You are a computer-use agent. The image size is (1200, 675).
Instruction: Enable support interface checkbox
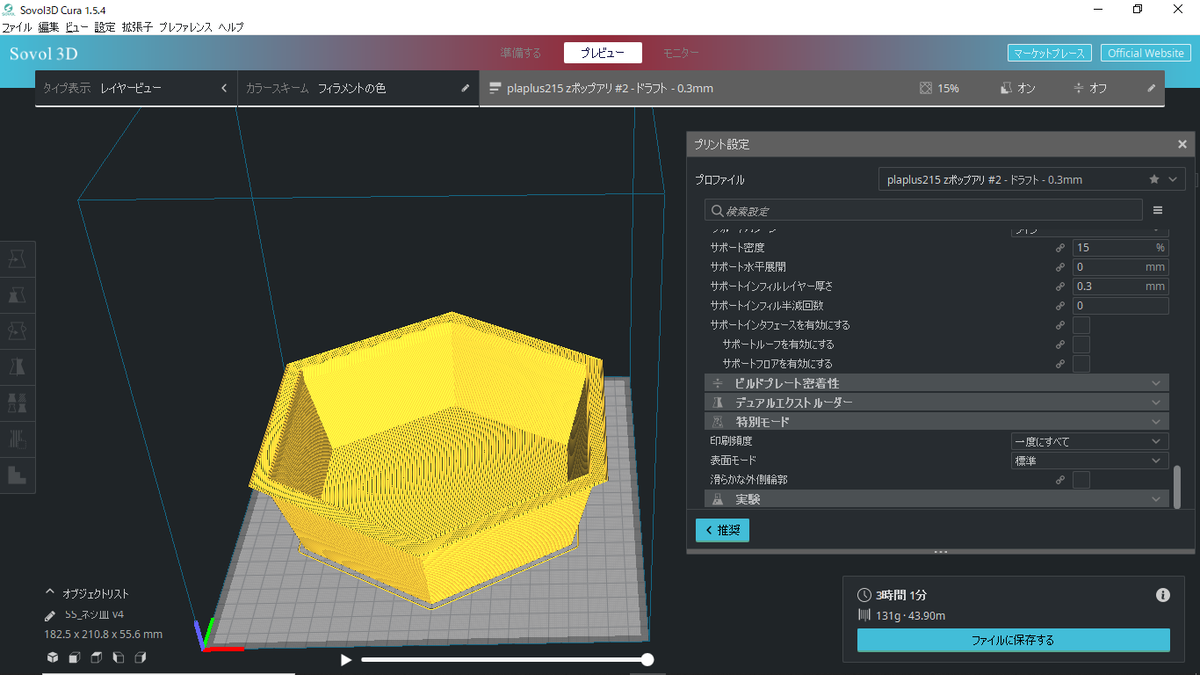1081,325
